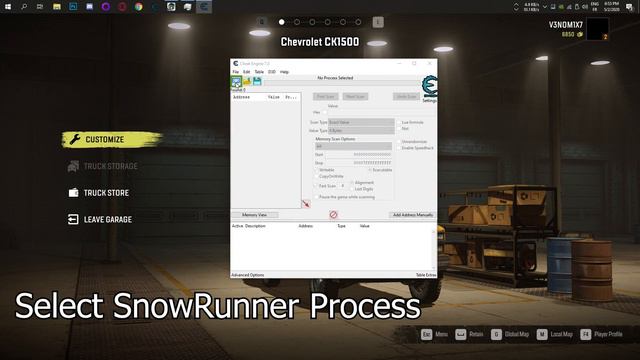This screenshot has width=640, height=360.
Task: Click the Undo Scan button
Action: (407, 97)
